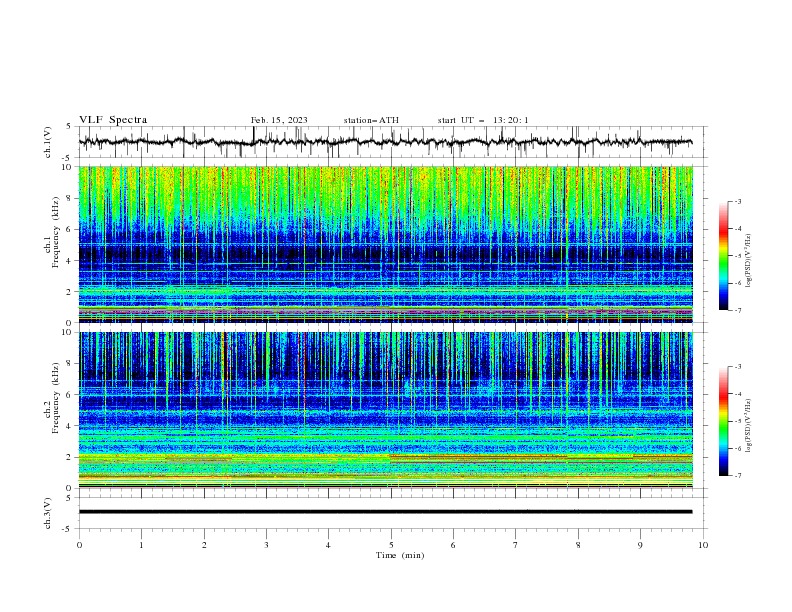Click the 'ch.1(V)' axis label
Screen dimensions: 792x612
(48, 142)
